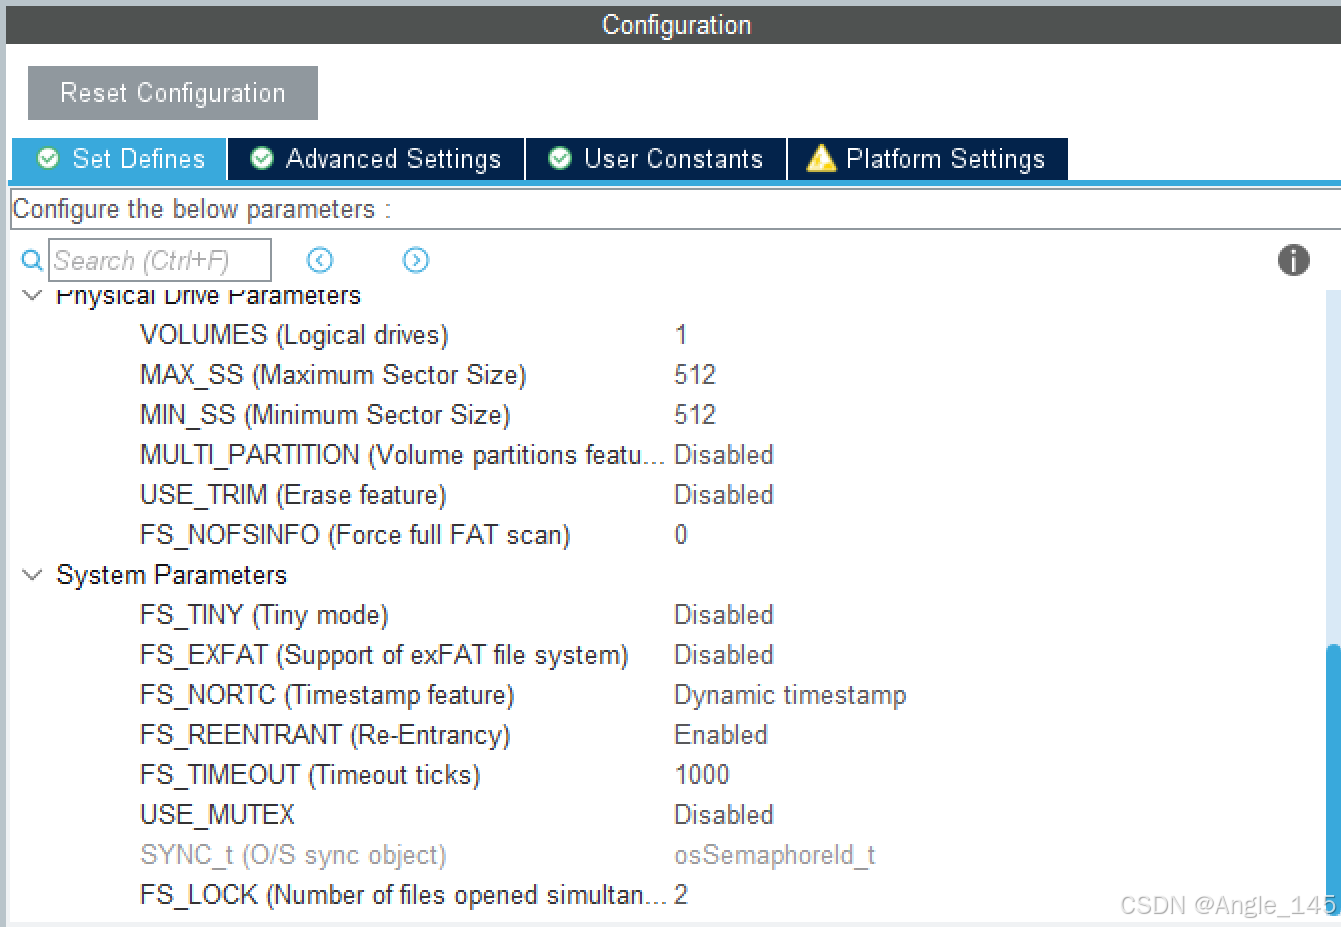Screen dimensions: 1341x927
Task: Open the FS_NORTC timestamp feature dropdown
Action: (790, 694)
